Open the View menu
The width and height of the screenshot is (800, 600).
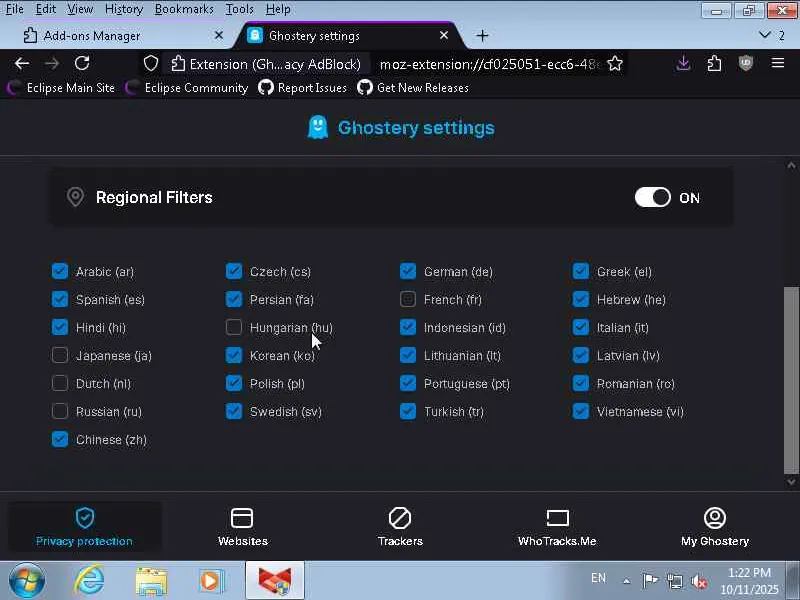point(80,9)
